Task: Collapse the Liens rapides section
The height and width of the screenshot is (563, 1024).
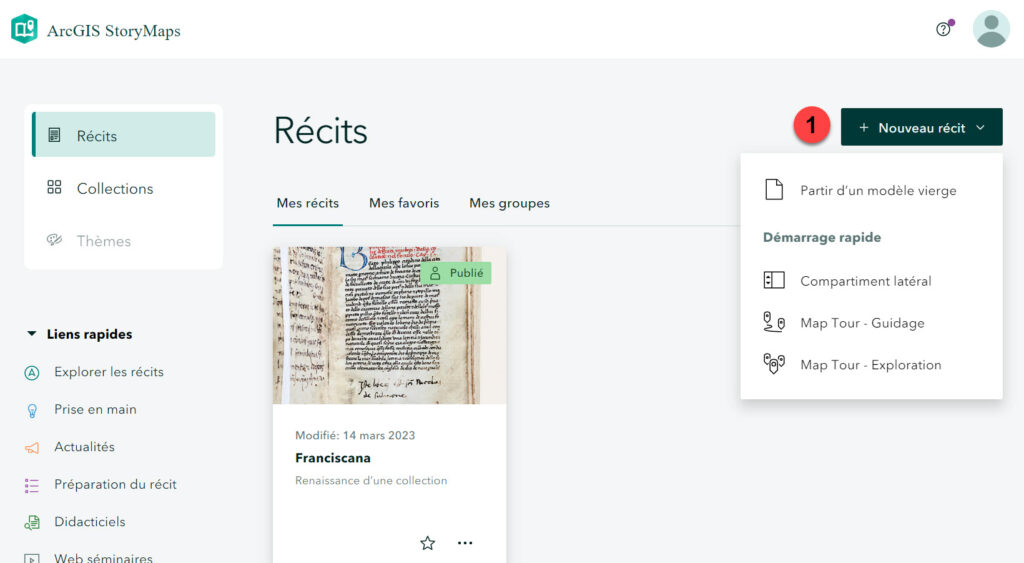Action: (x=32, y=334)
